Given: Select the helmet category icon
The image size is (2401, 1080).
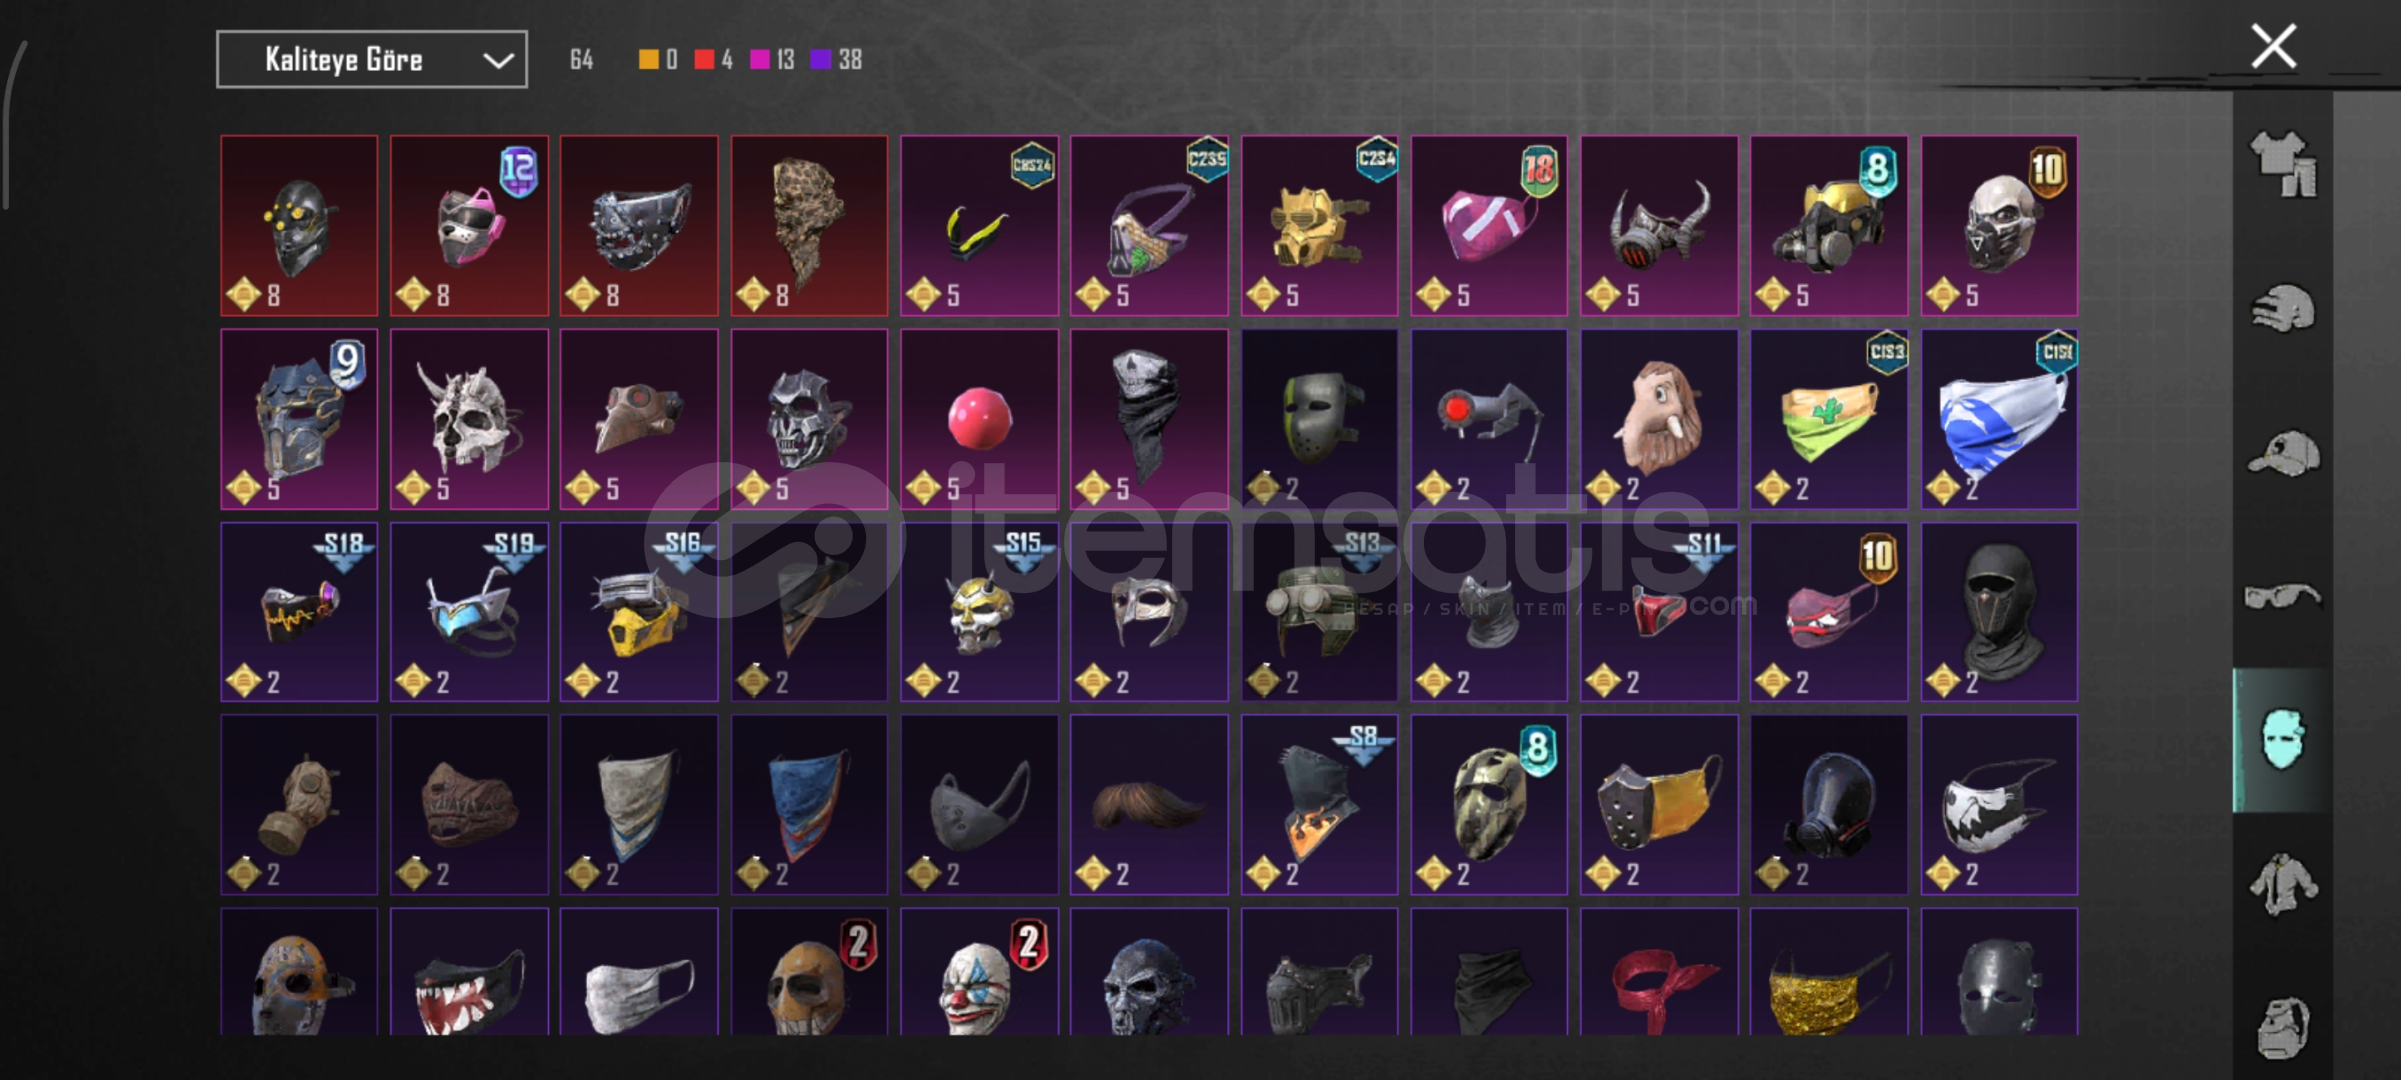Looking at the screenshot, I should [x=2283, y=309].
